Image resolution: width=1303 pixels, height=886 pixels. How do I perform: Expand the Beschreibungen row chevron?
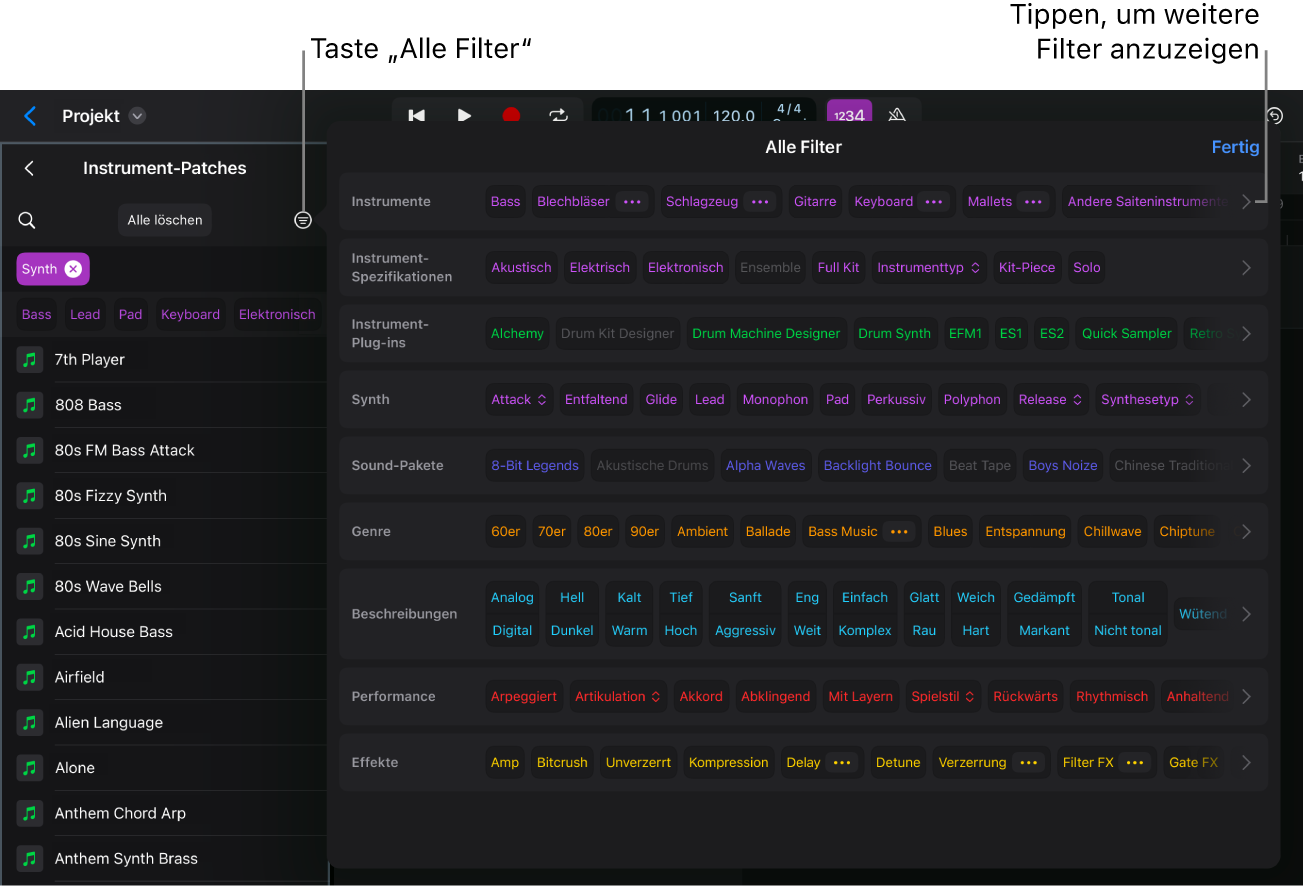(x=1246, y=614)
